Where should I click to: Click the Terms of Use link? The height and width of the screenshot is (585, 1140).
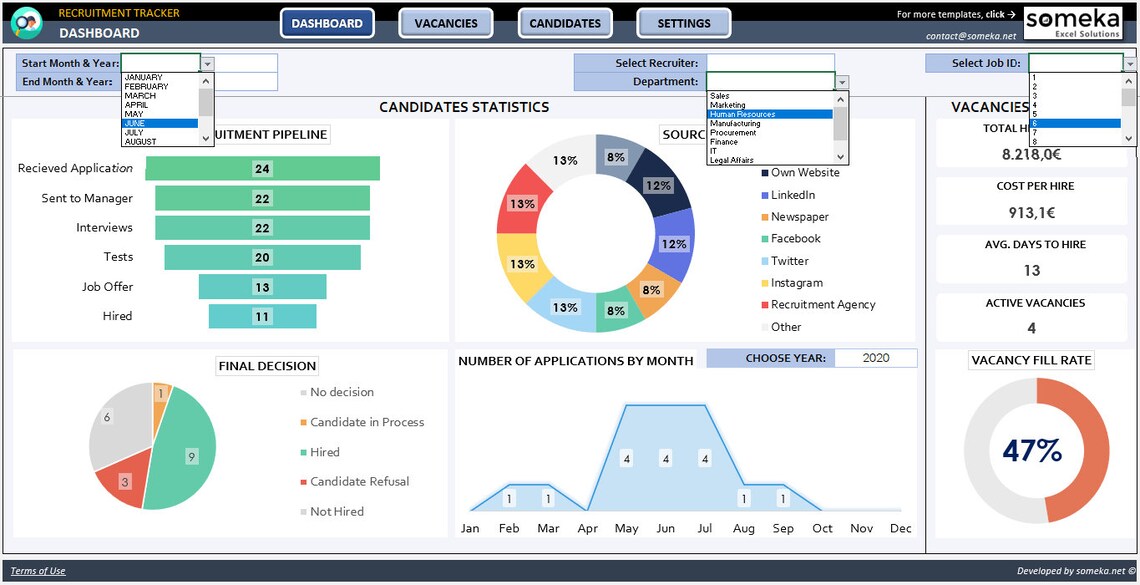tap(37, 570)
